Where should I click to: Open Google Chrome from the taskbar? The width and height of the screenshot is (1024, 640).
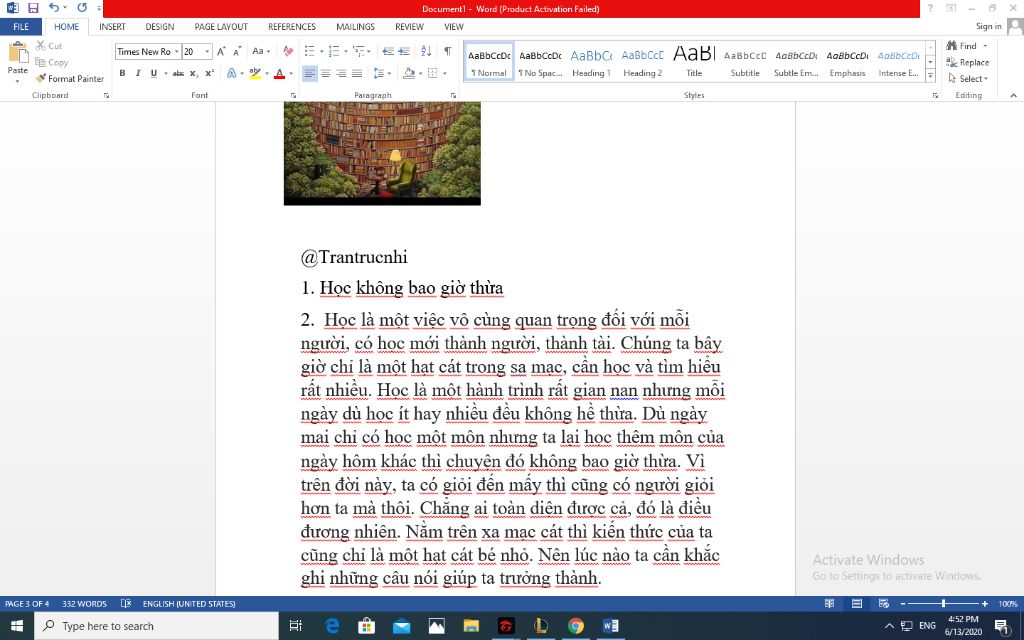click(x=575, y=626)
